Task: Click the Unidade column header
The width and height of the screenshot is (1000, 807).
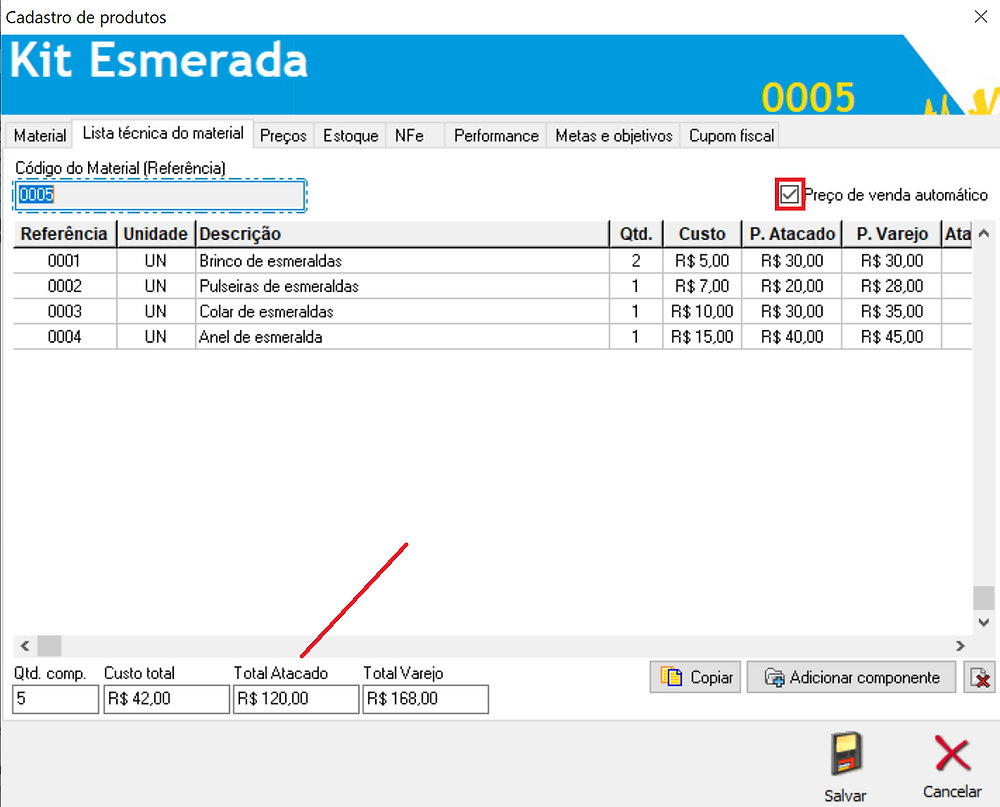Action: pos(156,234)
